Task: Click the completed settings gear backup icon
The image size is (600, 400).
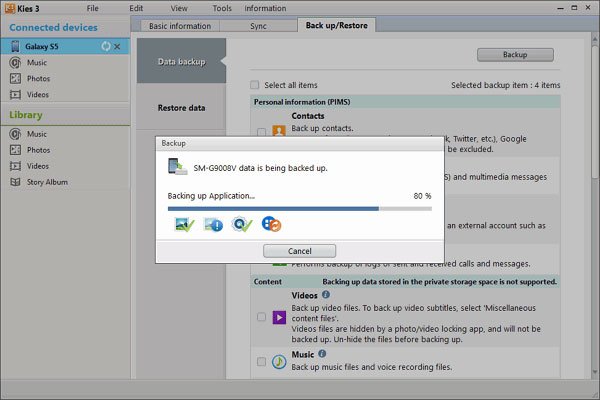Action: point(242,224)
